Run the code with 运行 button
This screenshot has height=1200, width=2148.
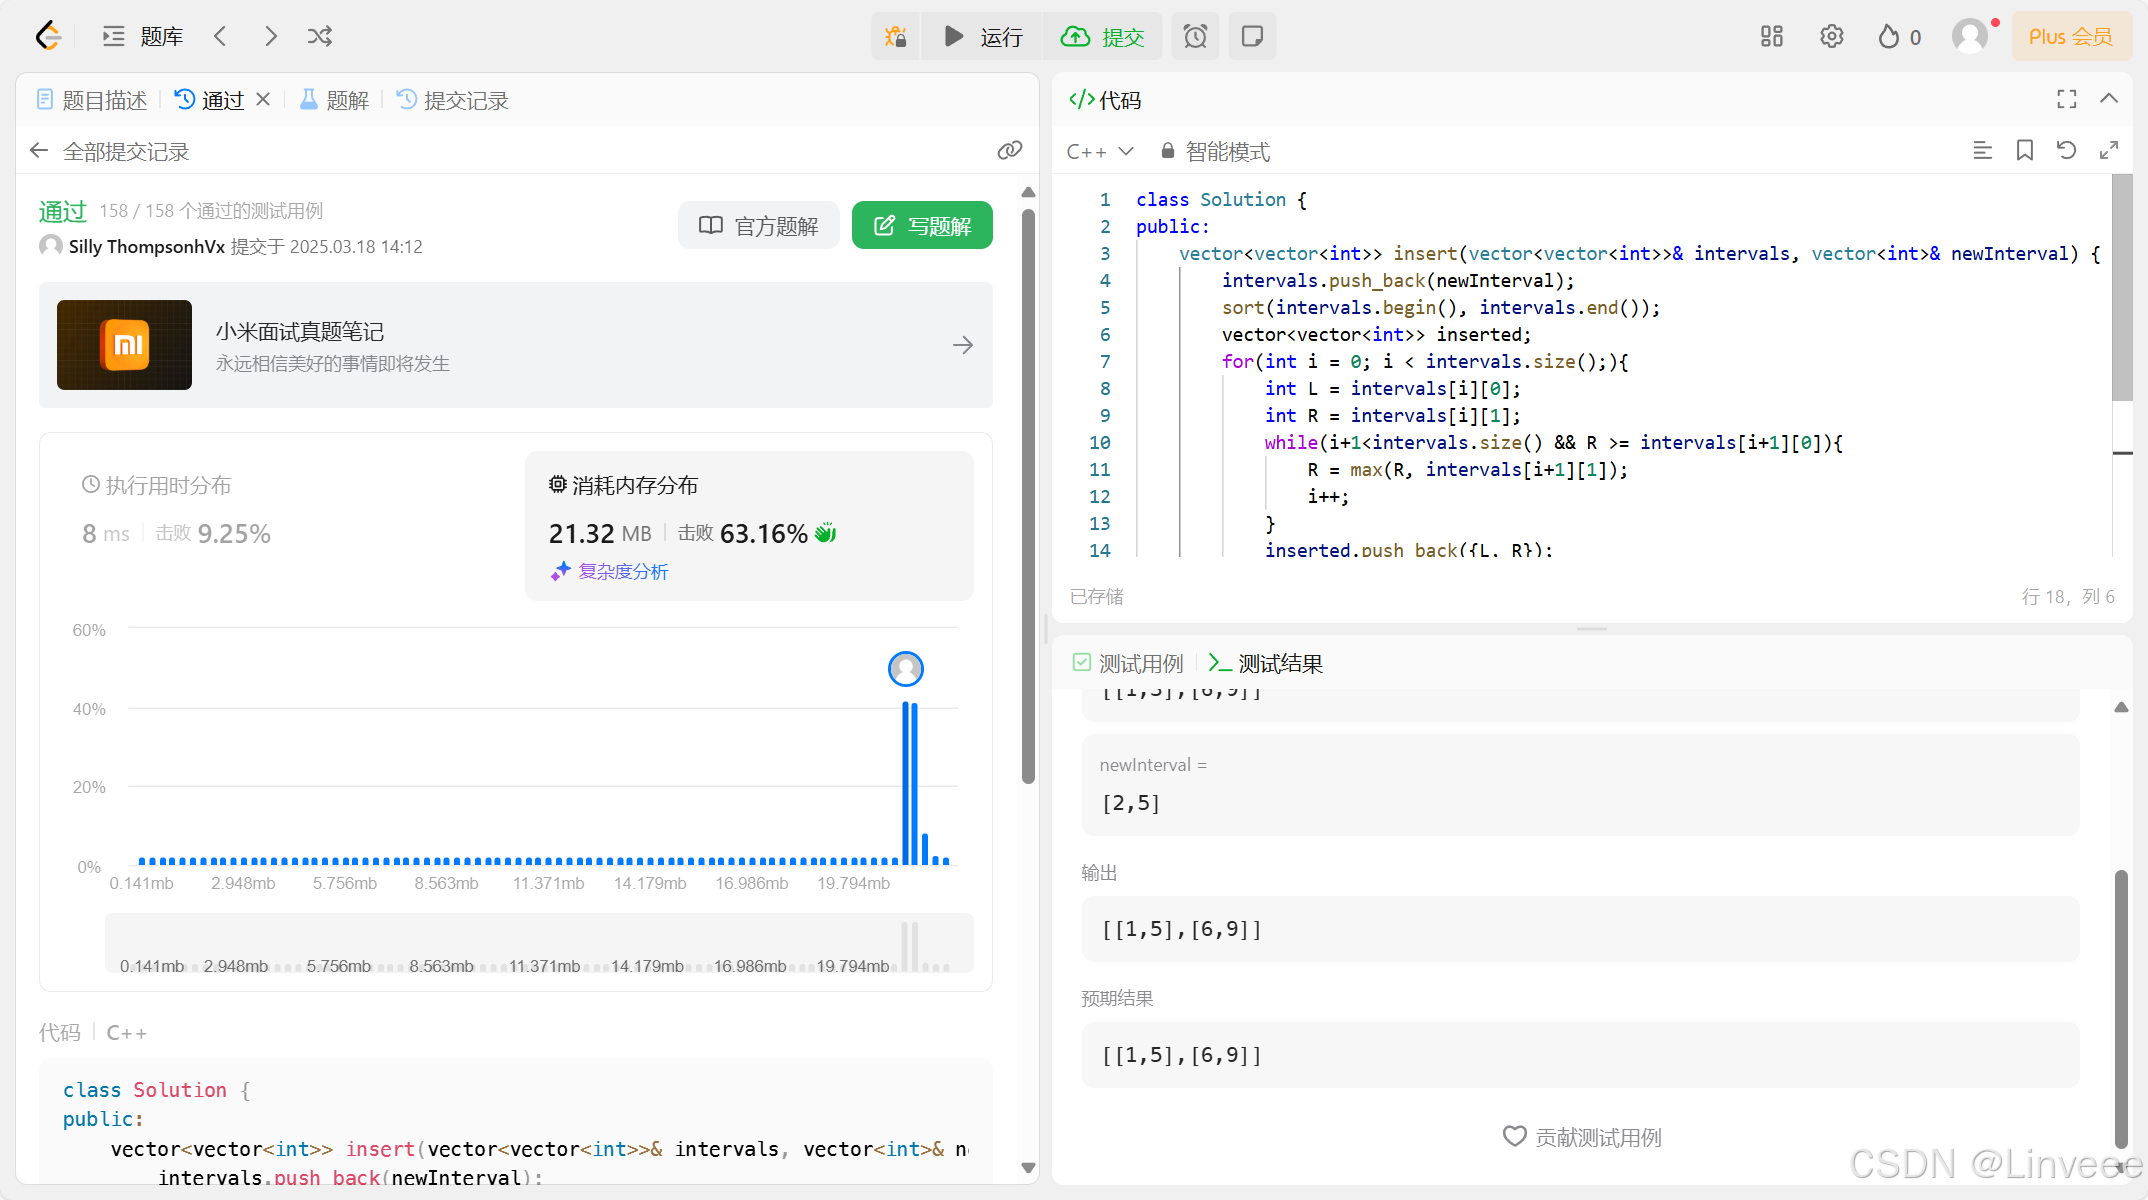point(983,37)
